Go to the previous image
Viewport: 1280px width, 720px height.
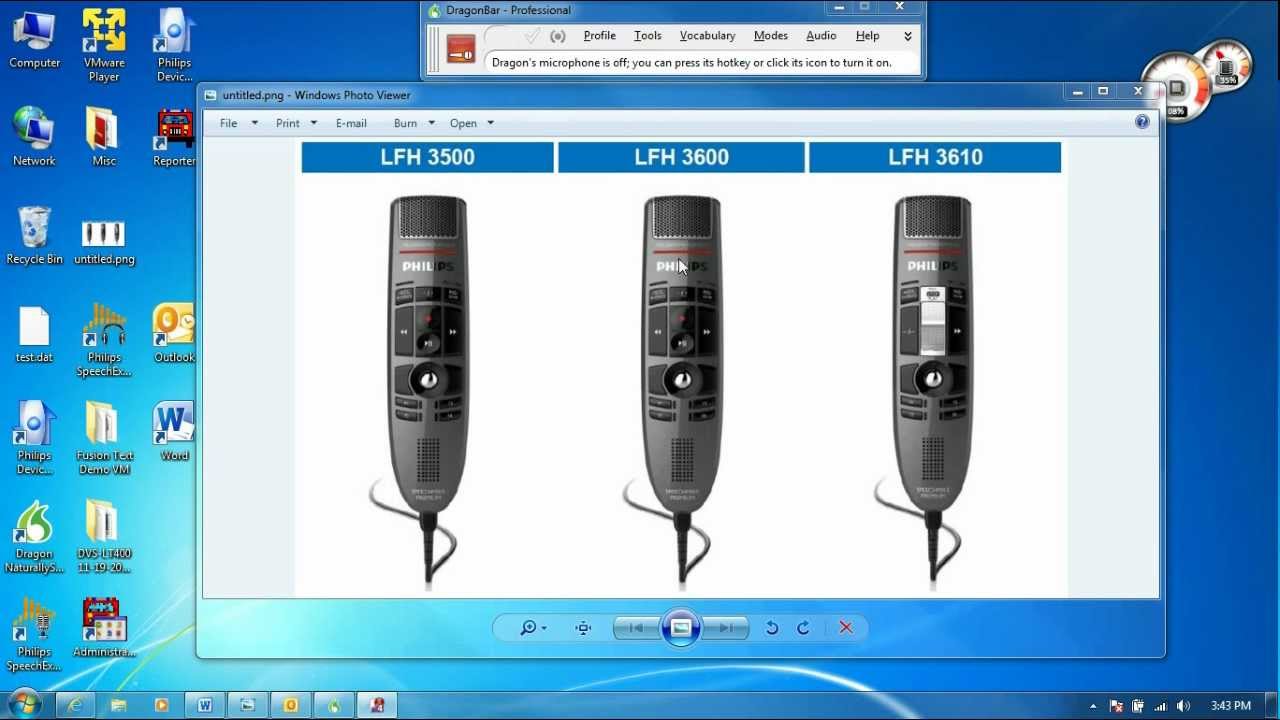(x=636, y=628)
